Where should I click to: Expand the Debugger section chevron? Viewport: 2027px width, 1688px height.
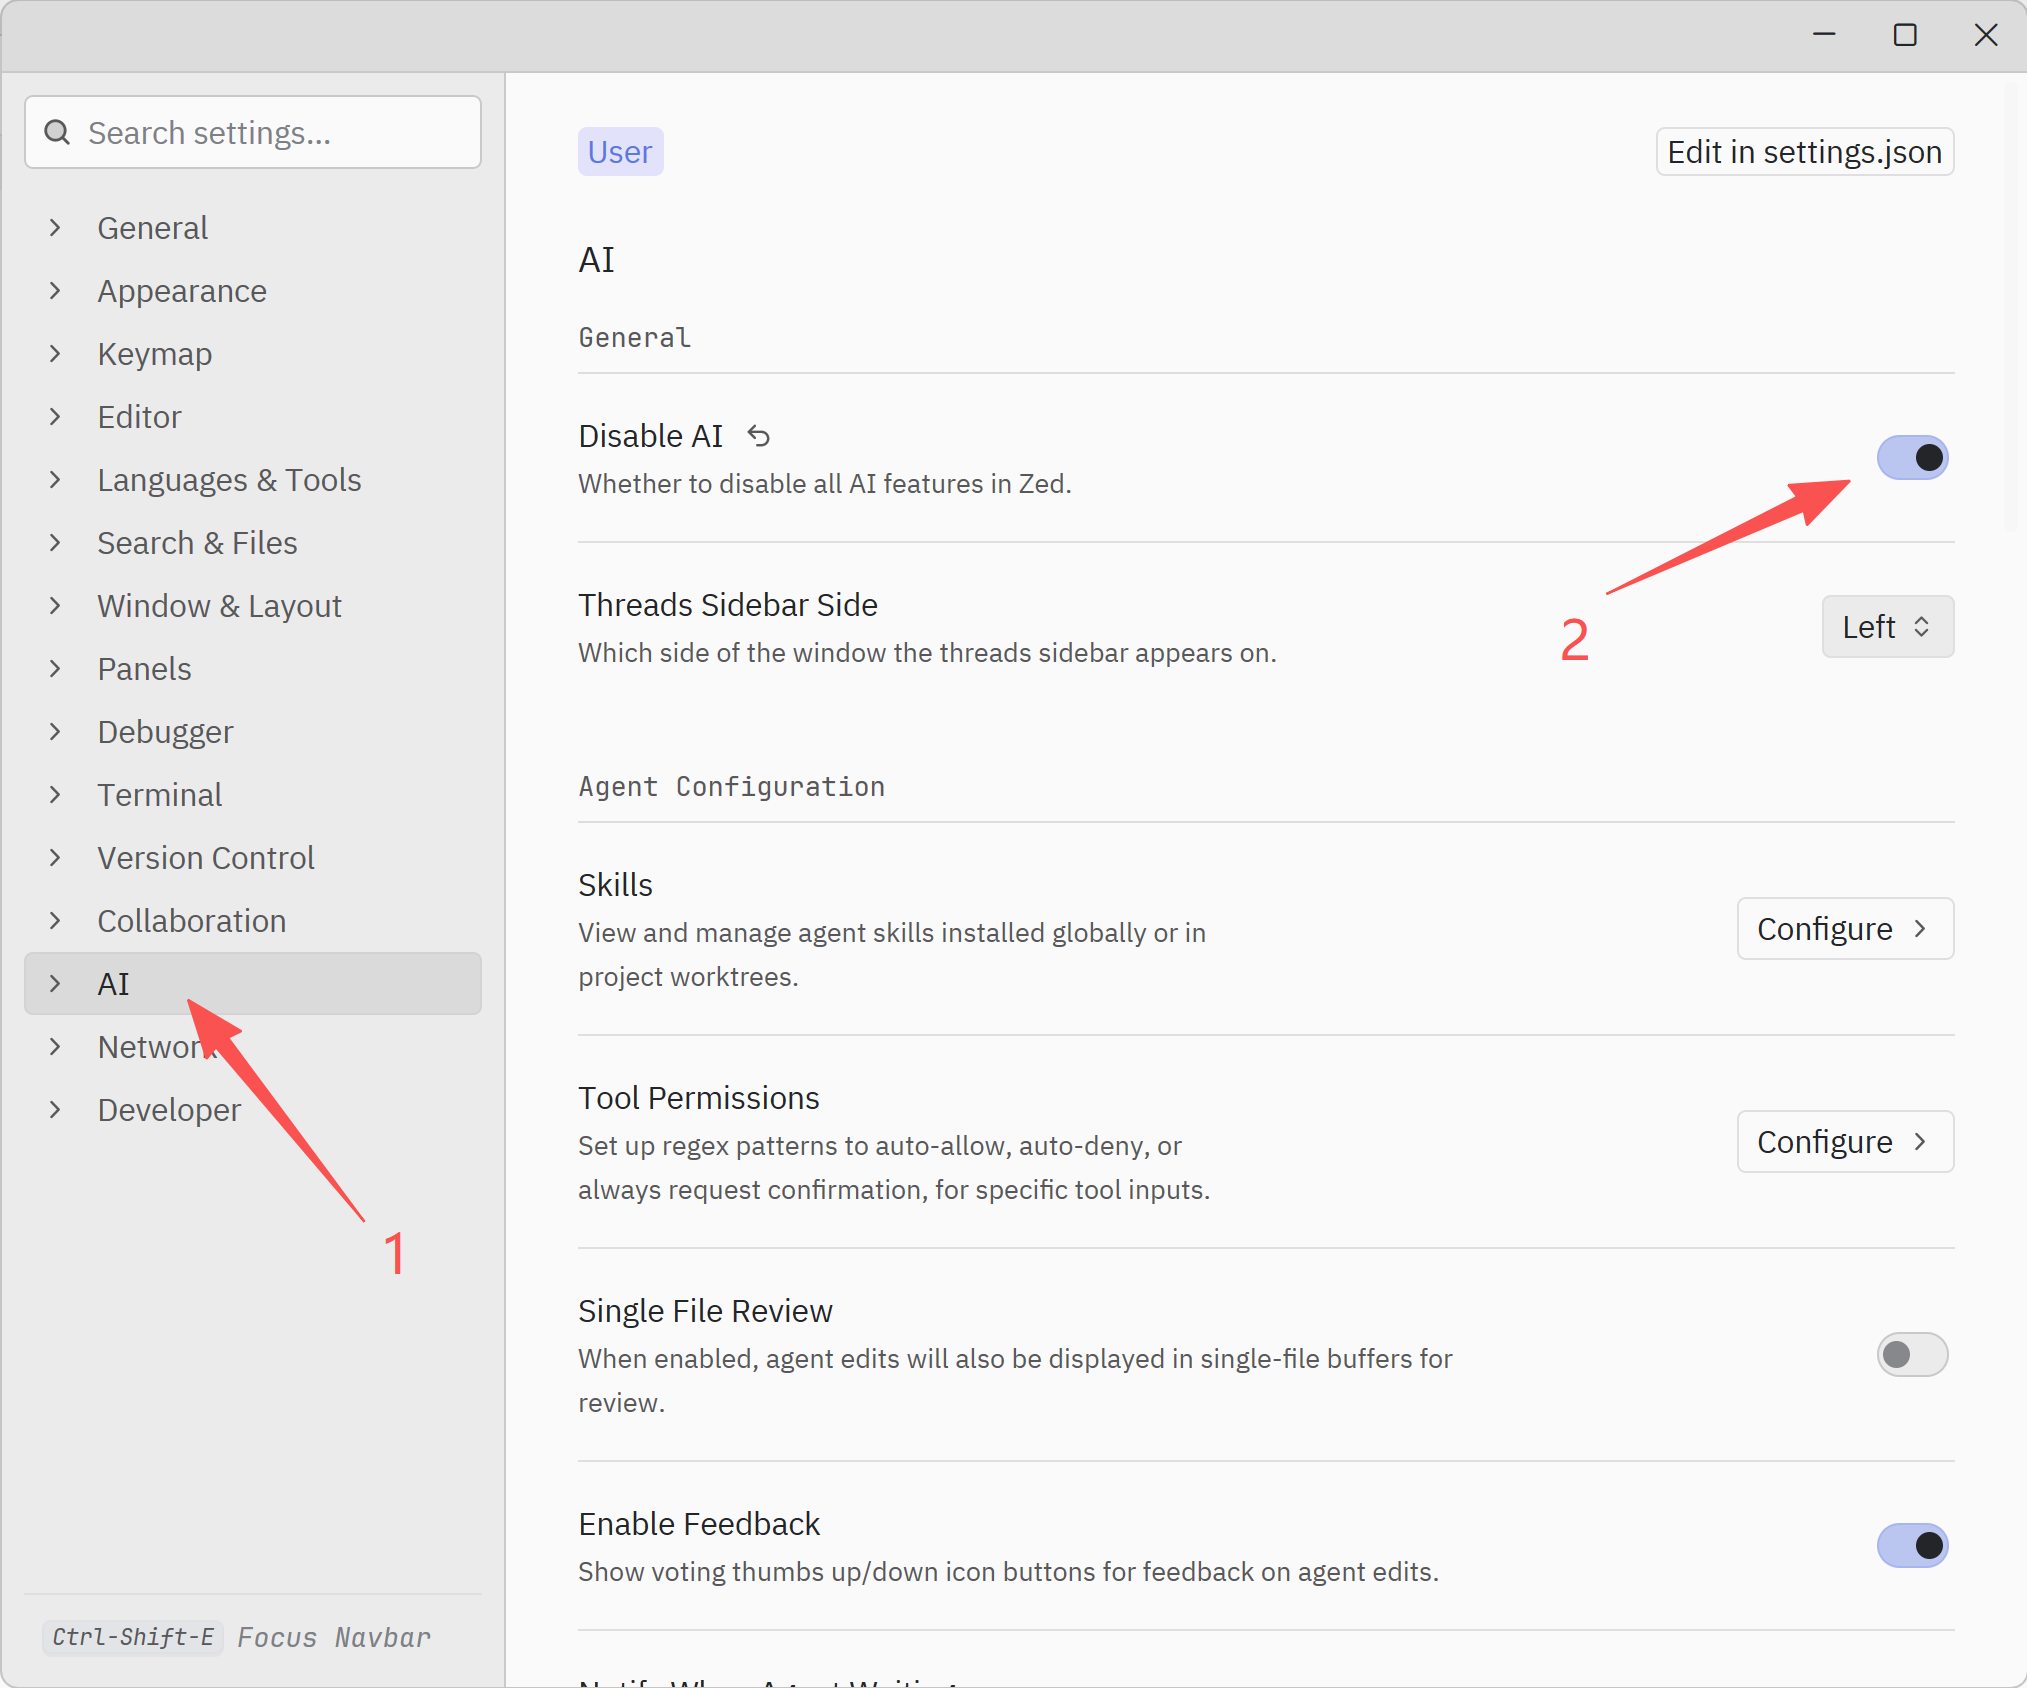click(x=56, y=732)
